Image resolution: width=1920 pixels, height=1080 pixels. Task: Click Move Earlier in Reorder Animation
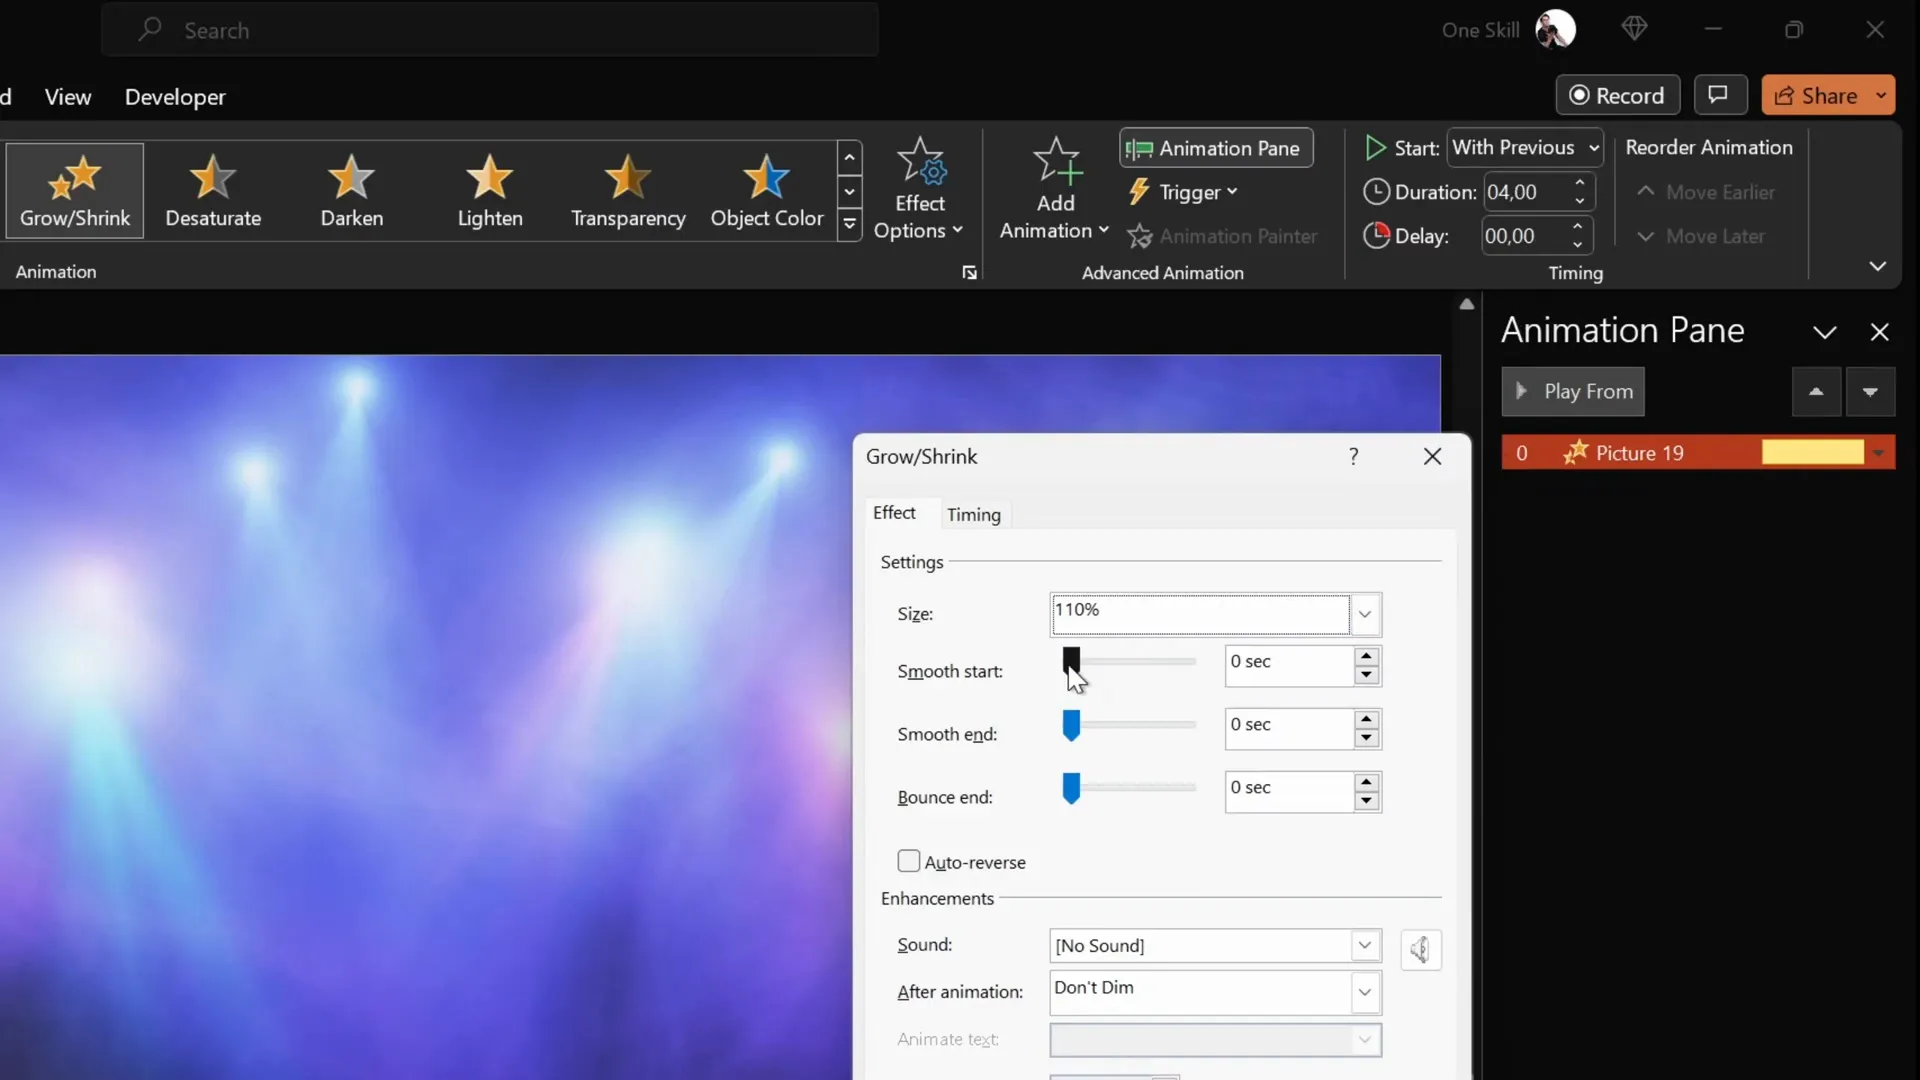pyautogui.click(x=1706, y=192)
